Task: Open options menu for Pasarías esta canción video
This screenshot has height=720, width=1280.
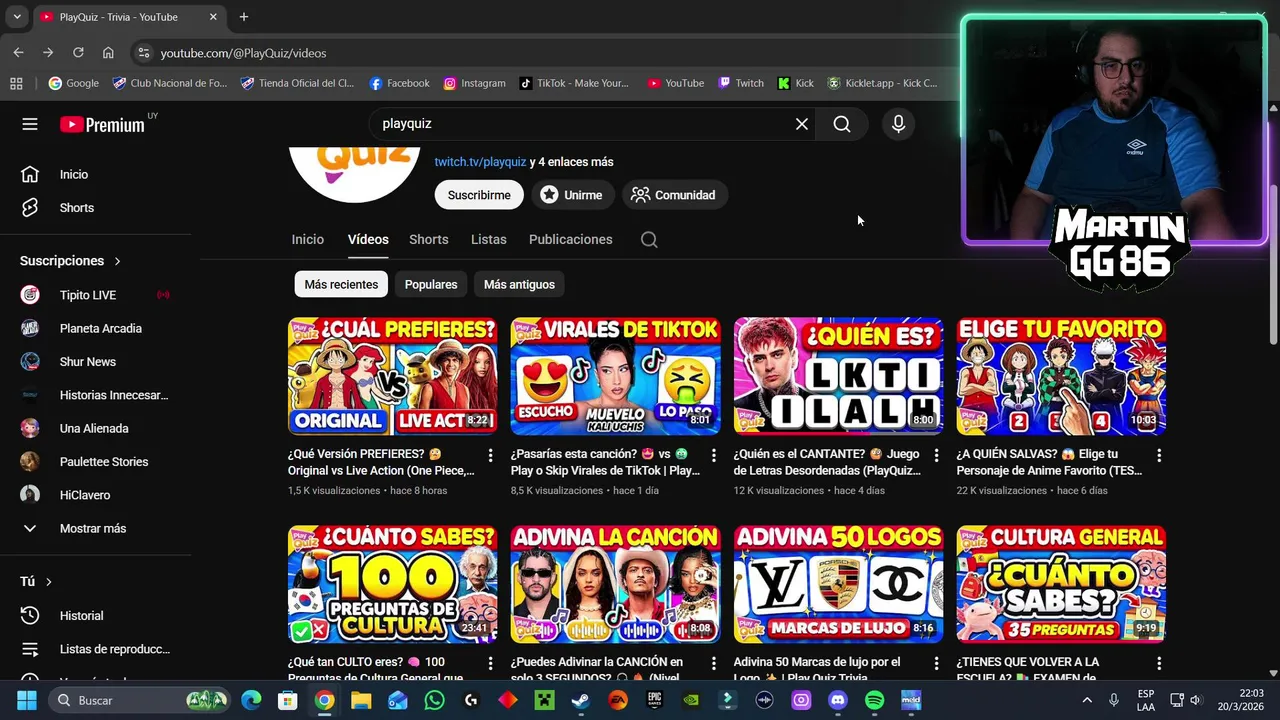Action: coord(713,455)
